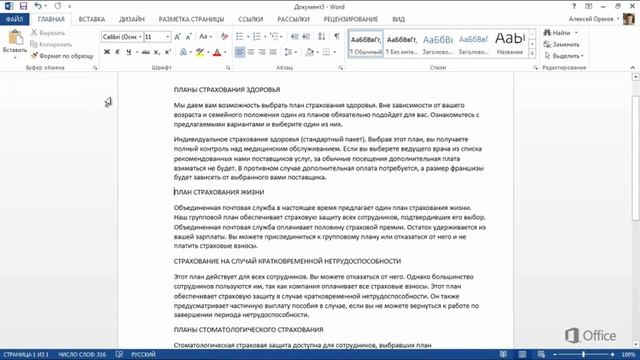Image resolution: width=640 pixels, height=360 pixels.
Task: Decrease font size with the smaller A icon
Action: pos(189,37)
